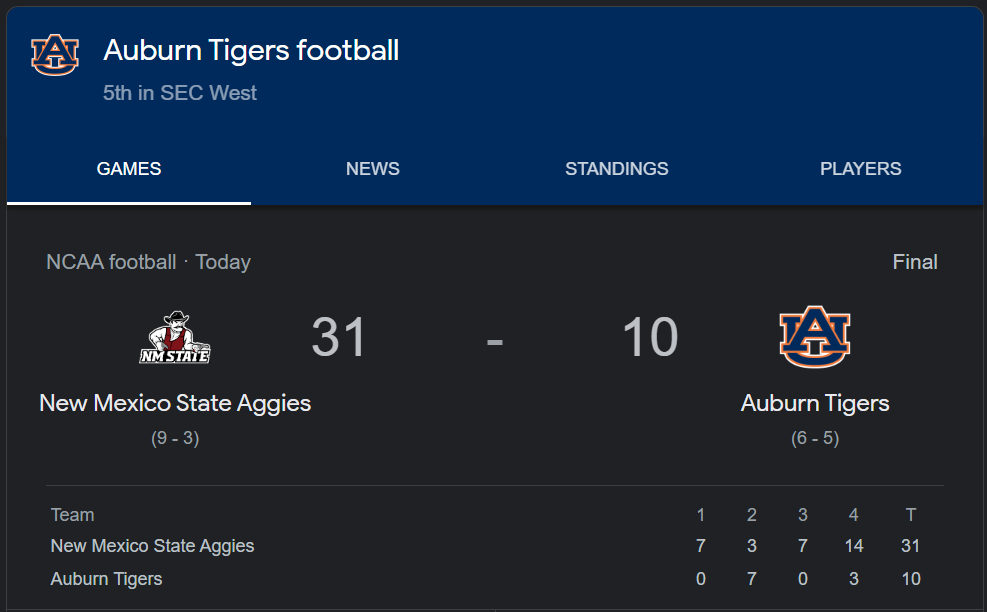Click the 5th in SEC West subtitle
Image resolution: width=987 pixels, height=612 pixels.
pos(180,93)
